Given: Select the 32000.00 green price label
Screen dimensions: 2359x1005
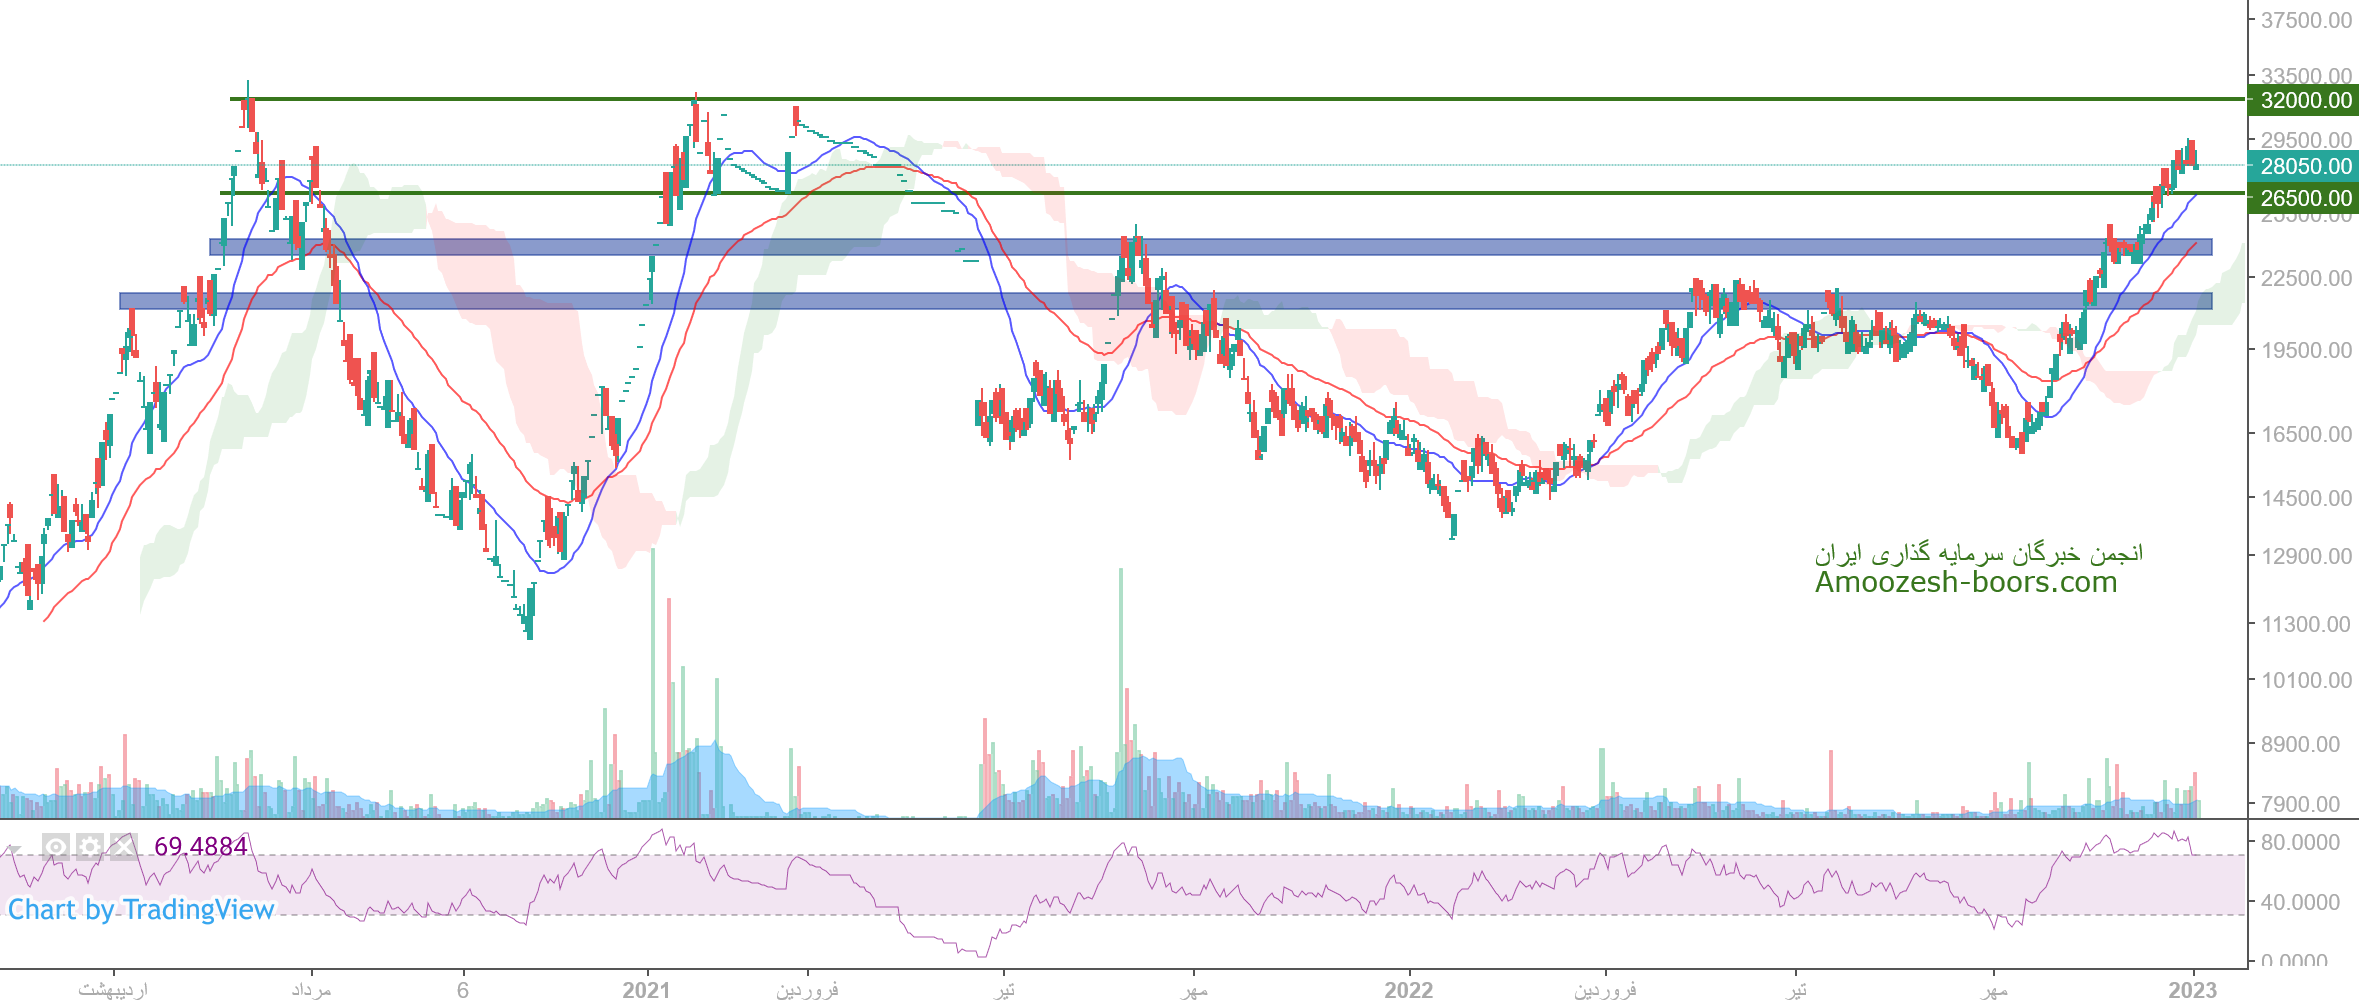Looking at the screenshot, I should pyautogui.click(x=2305, y=100).
